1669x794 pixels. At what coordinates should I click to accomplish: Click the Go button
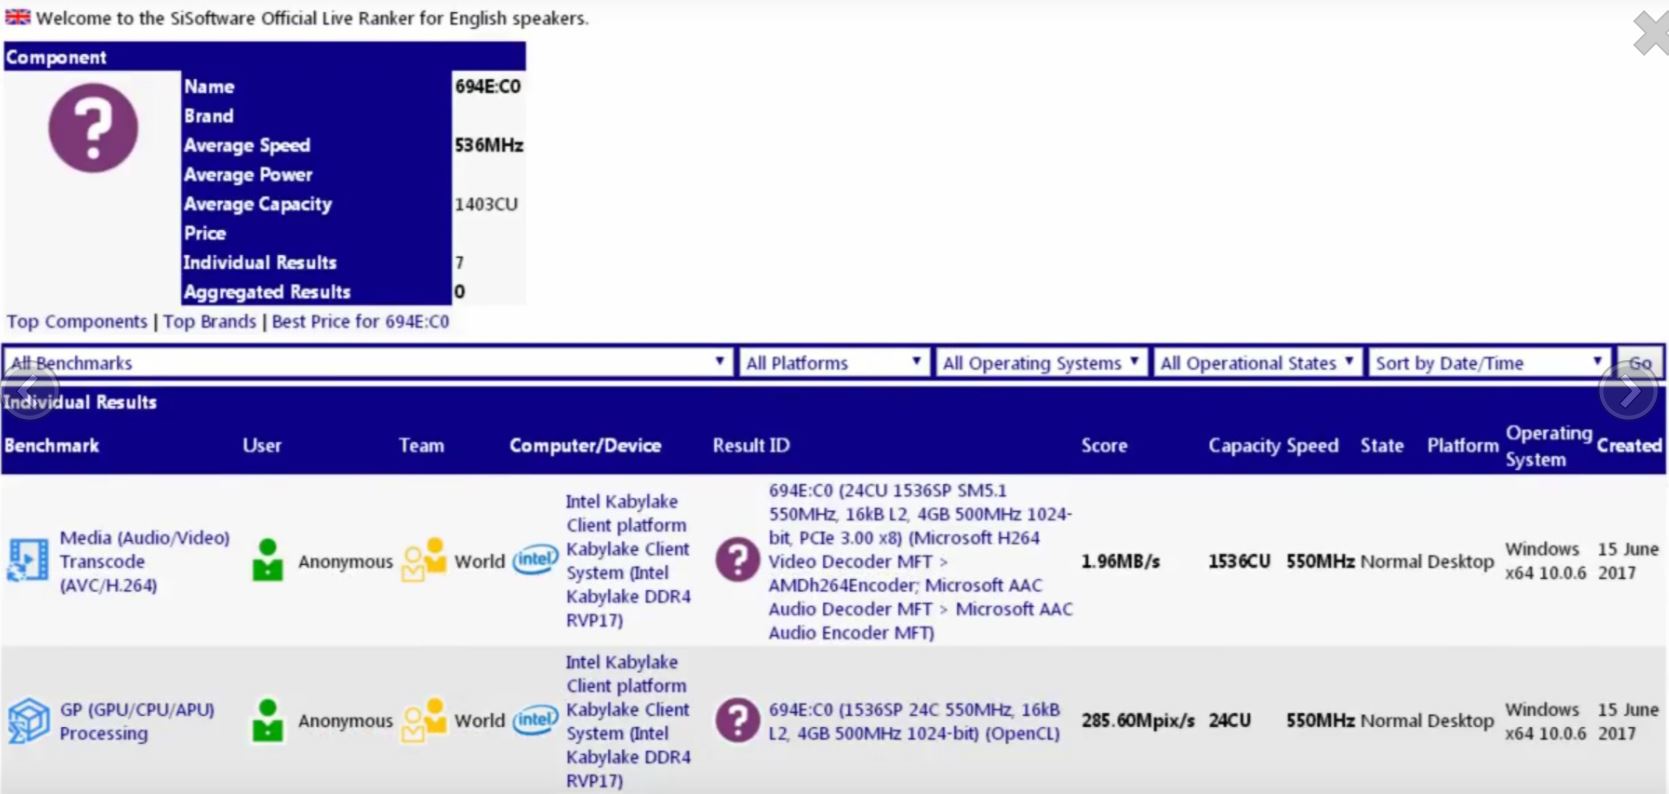point(1640,363)
